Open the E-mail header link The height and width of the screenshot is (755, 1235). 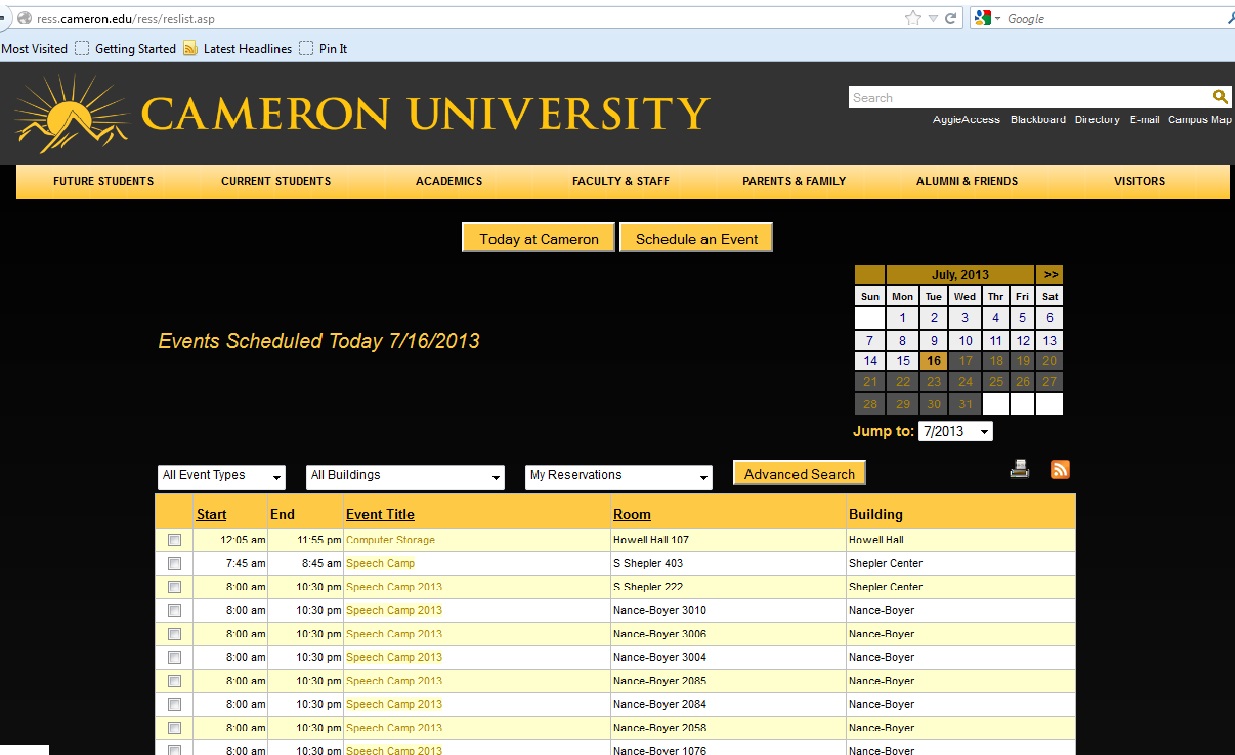[x=1144, y=120]
